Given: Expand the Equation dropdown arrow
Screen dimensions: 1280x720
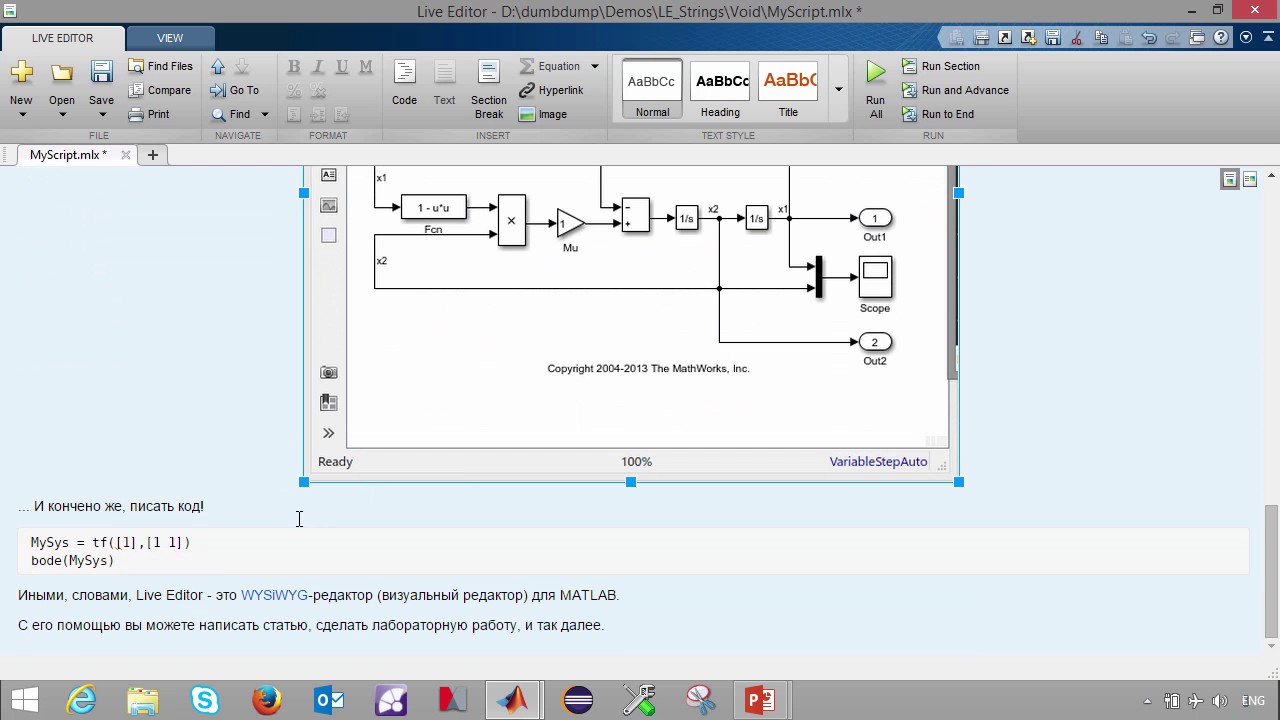Looking at the screenshot, I should (594, 66).
